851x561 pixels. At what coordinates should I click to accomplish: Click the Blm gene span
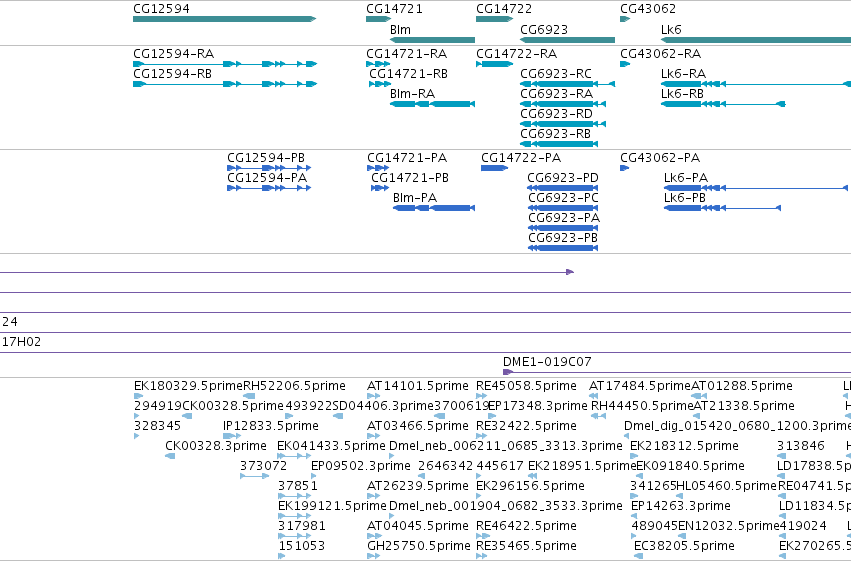[x=433, y=40]
